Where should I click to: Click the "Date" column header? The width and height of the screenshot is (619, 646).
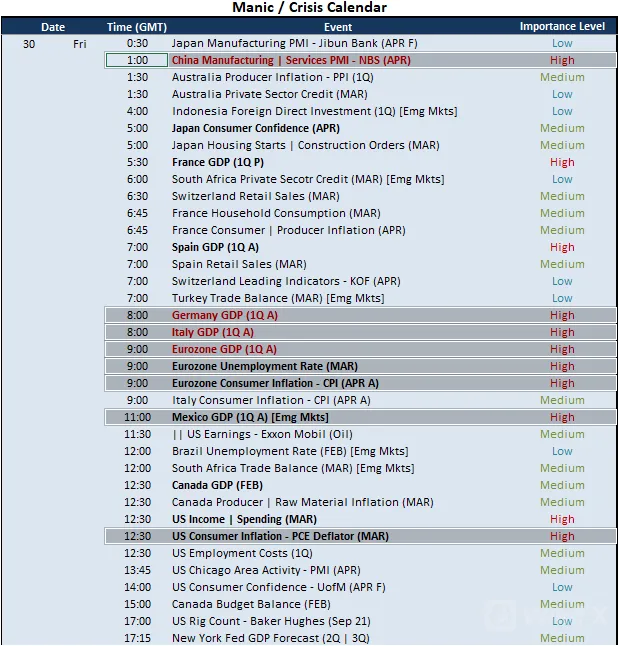coord(53,27)
